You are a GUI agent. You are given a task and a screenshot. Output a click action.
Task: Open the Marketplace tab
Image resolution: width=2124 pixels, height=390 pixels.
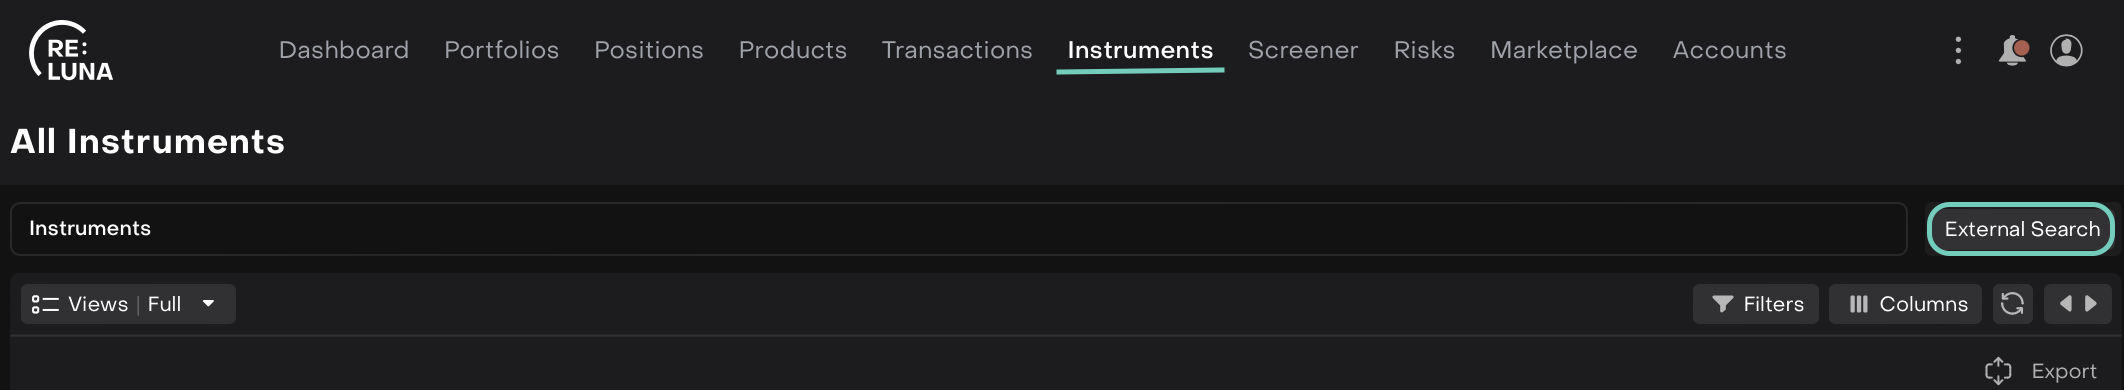coord(1564,50)
